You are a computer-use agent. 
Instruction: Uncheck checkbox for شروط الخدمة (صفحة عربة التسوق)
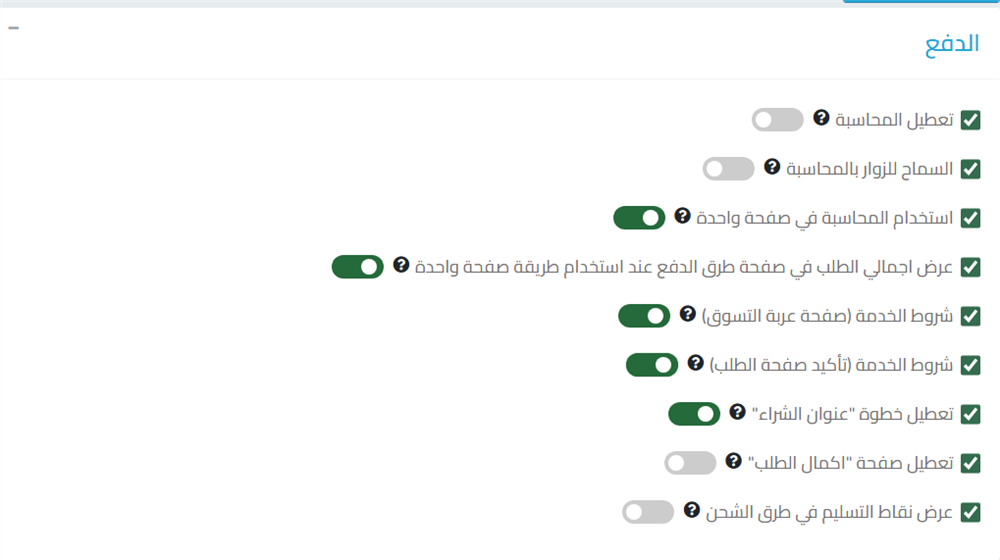[970, 316]
